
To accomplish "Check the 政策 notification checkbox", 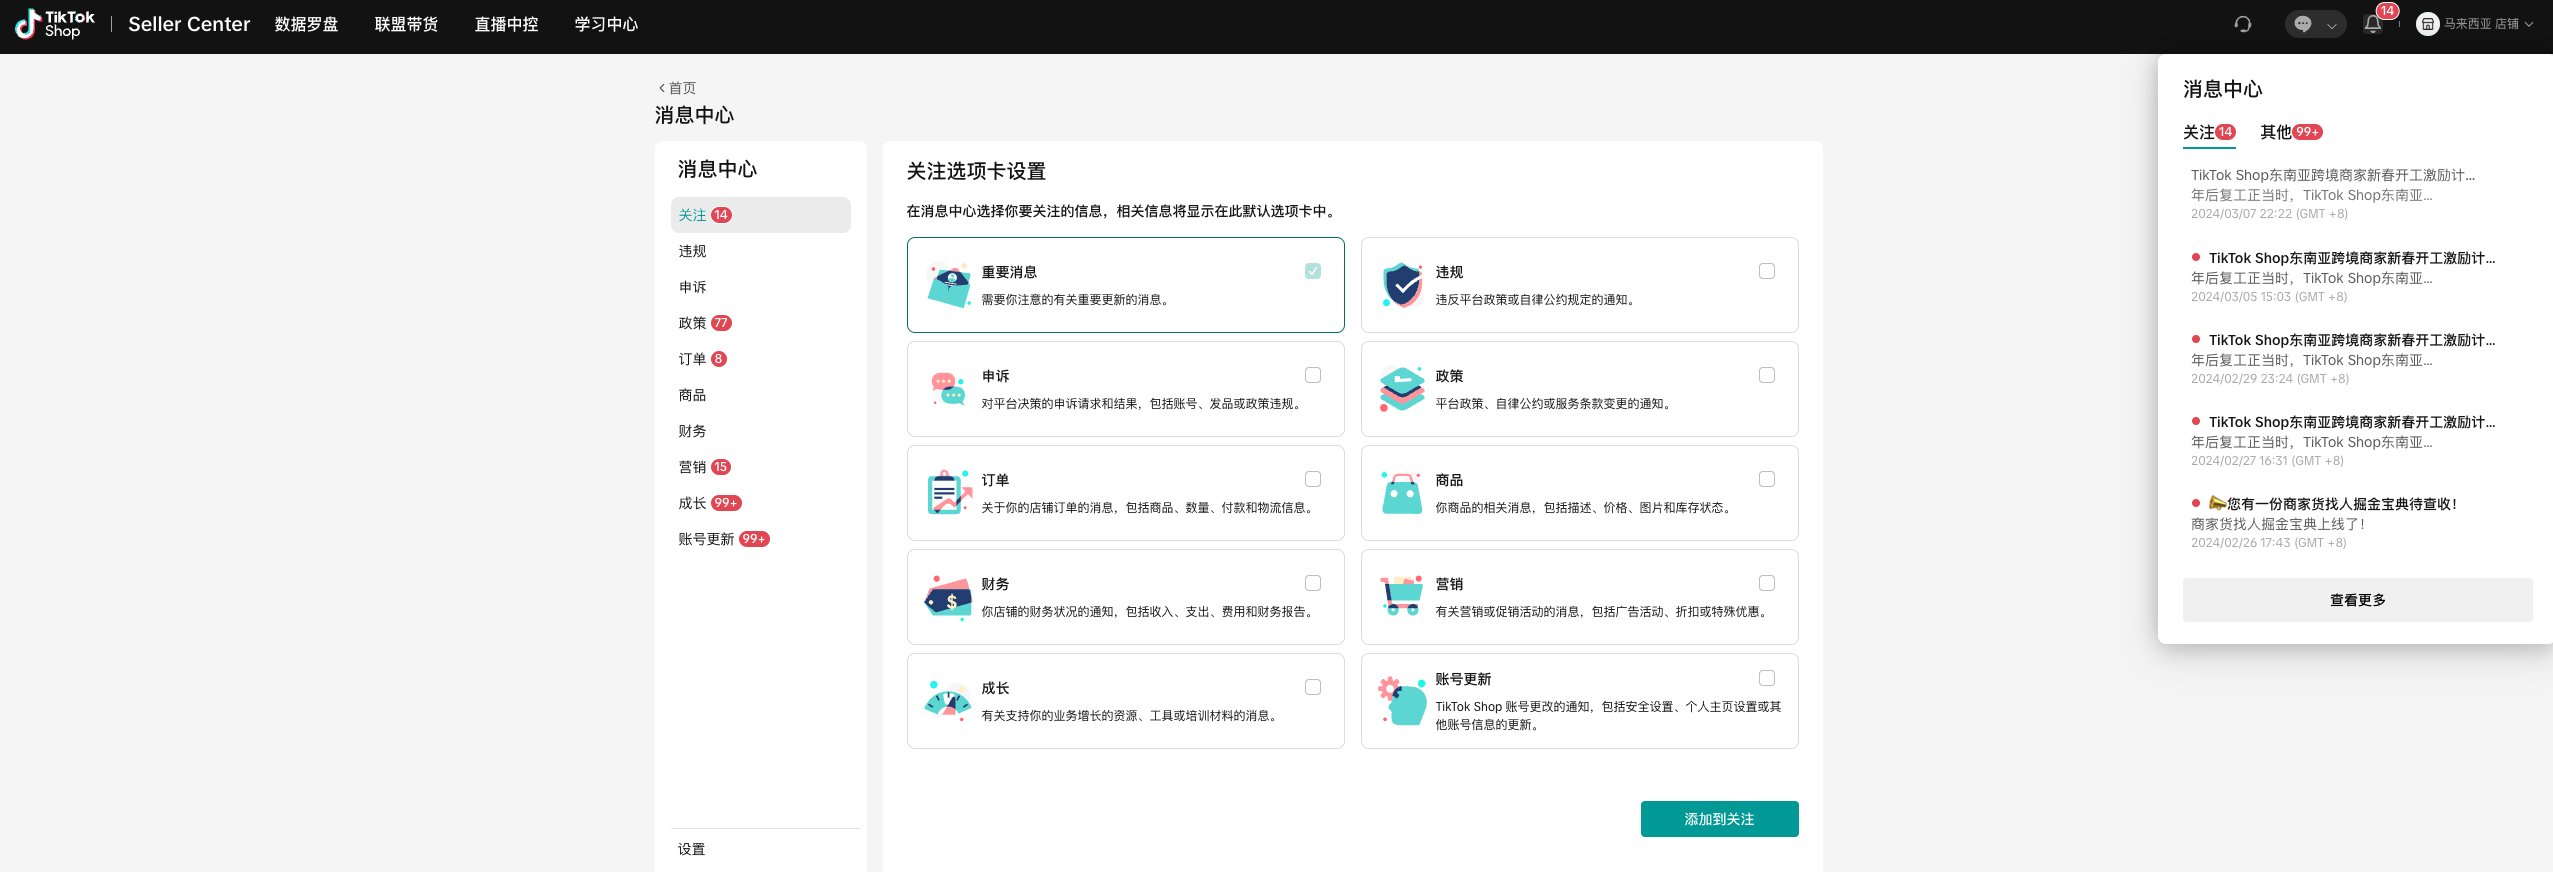I will [x=1767, y=375].
